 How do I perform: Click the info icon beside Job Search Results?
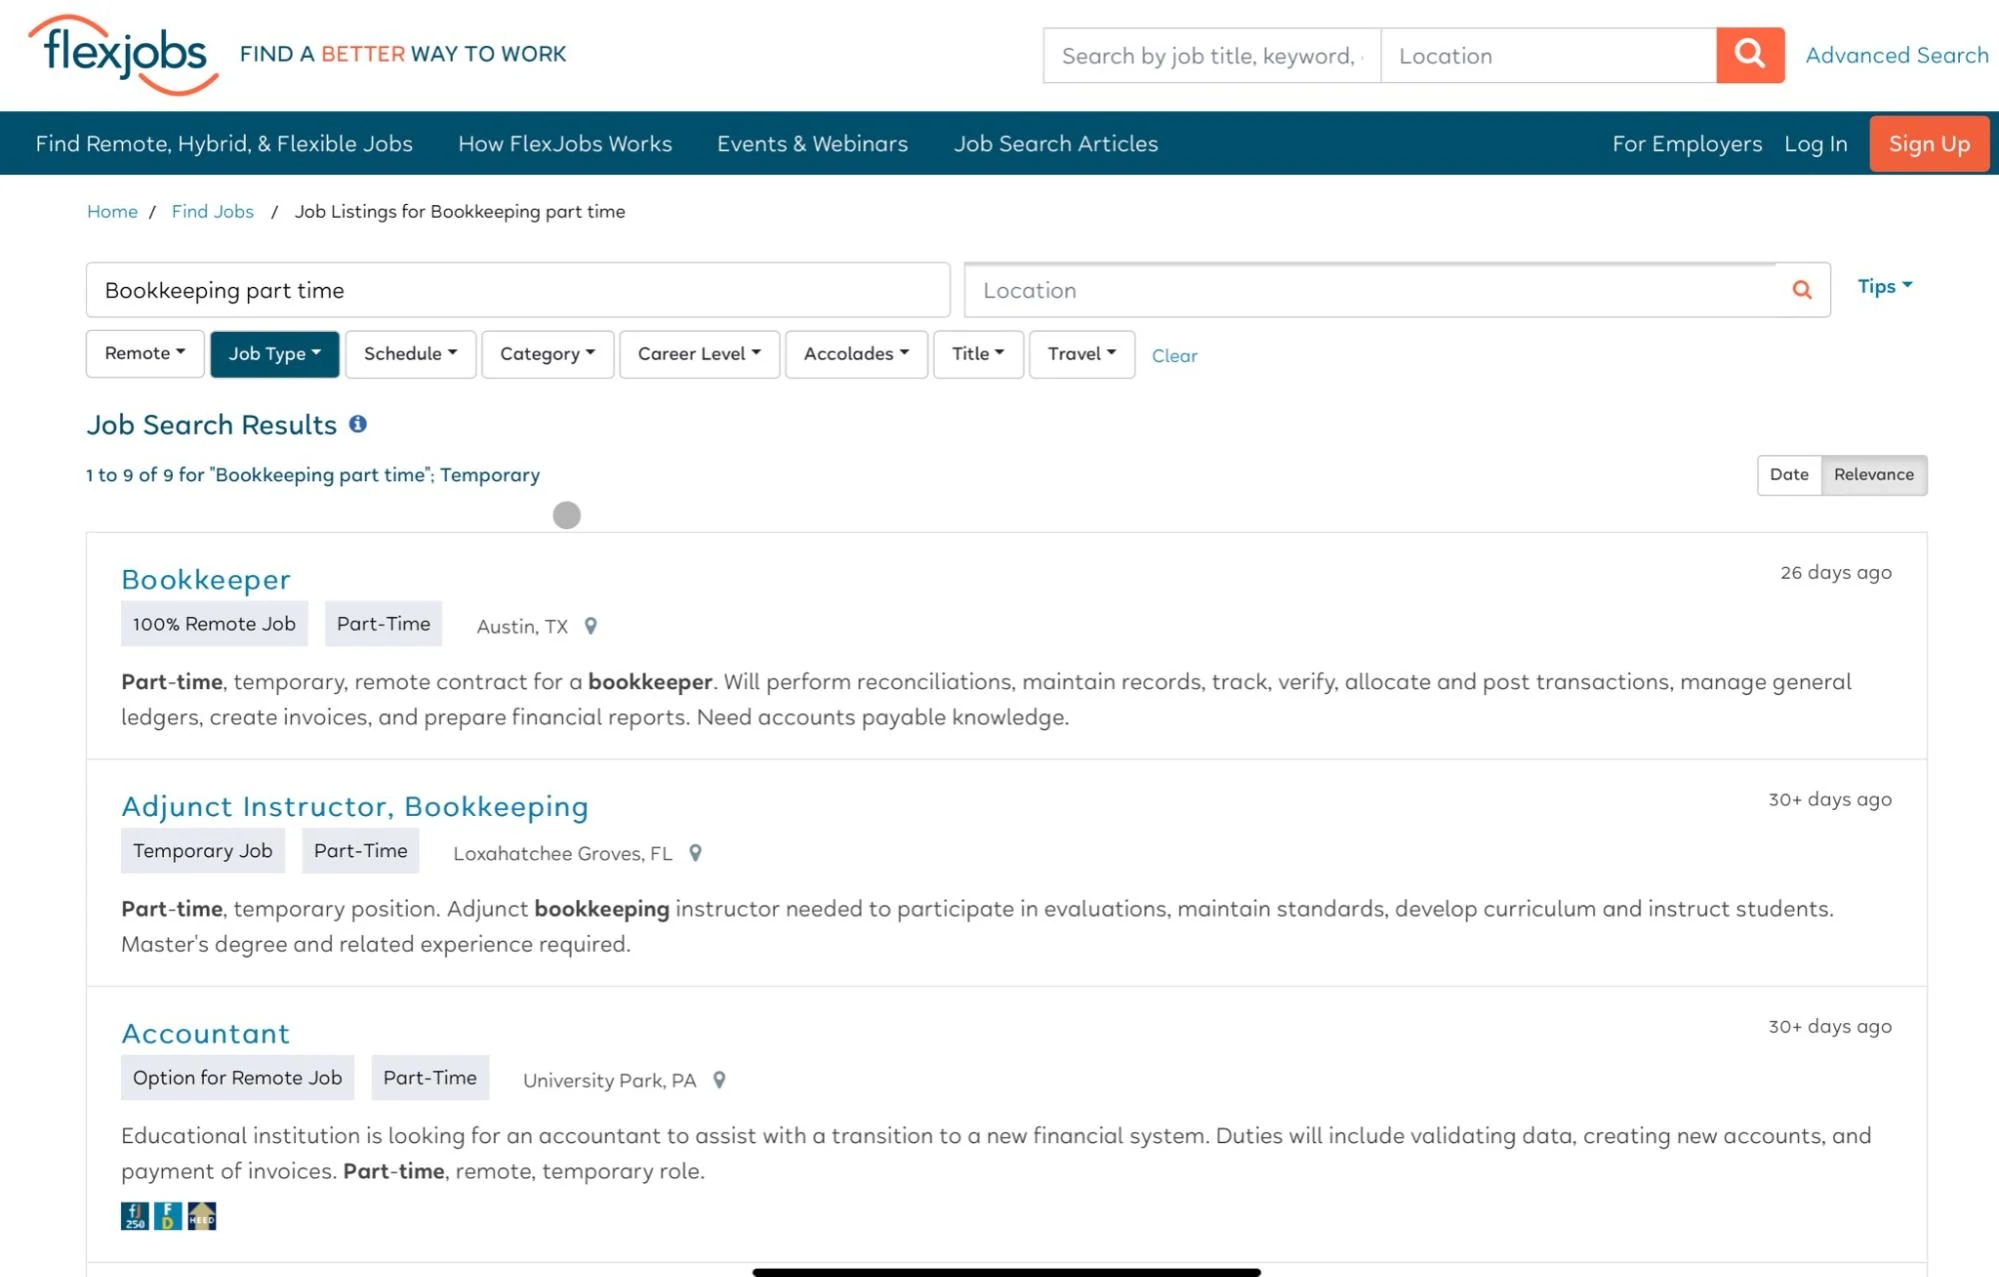point(357,424)
